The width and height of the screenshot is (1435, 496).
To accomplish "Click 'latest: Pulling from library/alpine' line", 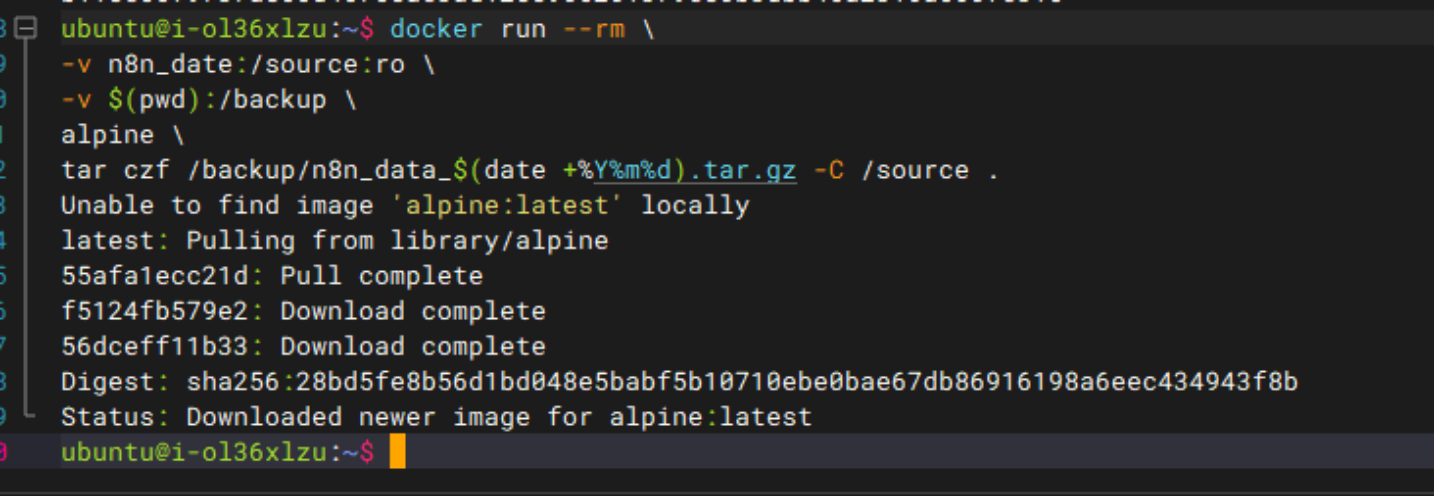I will point(335,241).
